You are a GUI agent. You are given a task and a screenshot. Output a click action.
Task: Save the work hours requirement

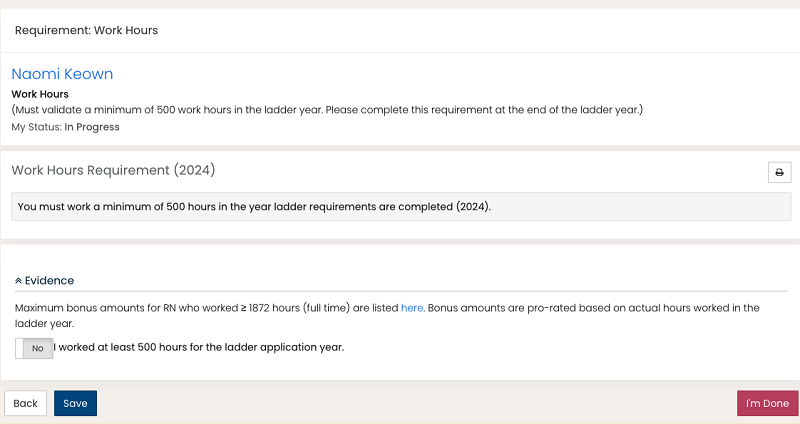pyautogui.click(x=75, y=403)
